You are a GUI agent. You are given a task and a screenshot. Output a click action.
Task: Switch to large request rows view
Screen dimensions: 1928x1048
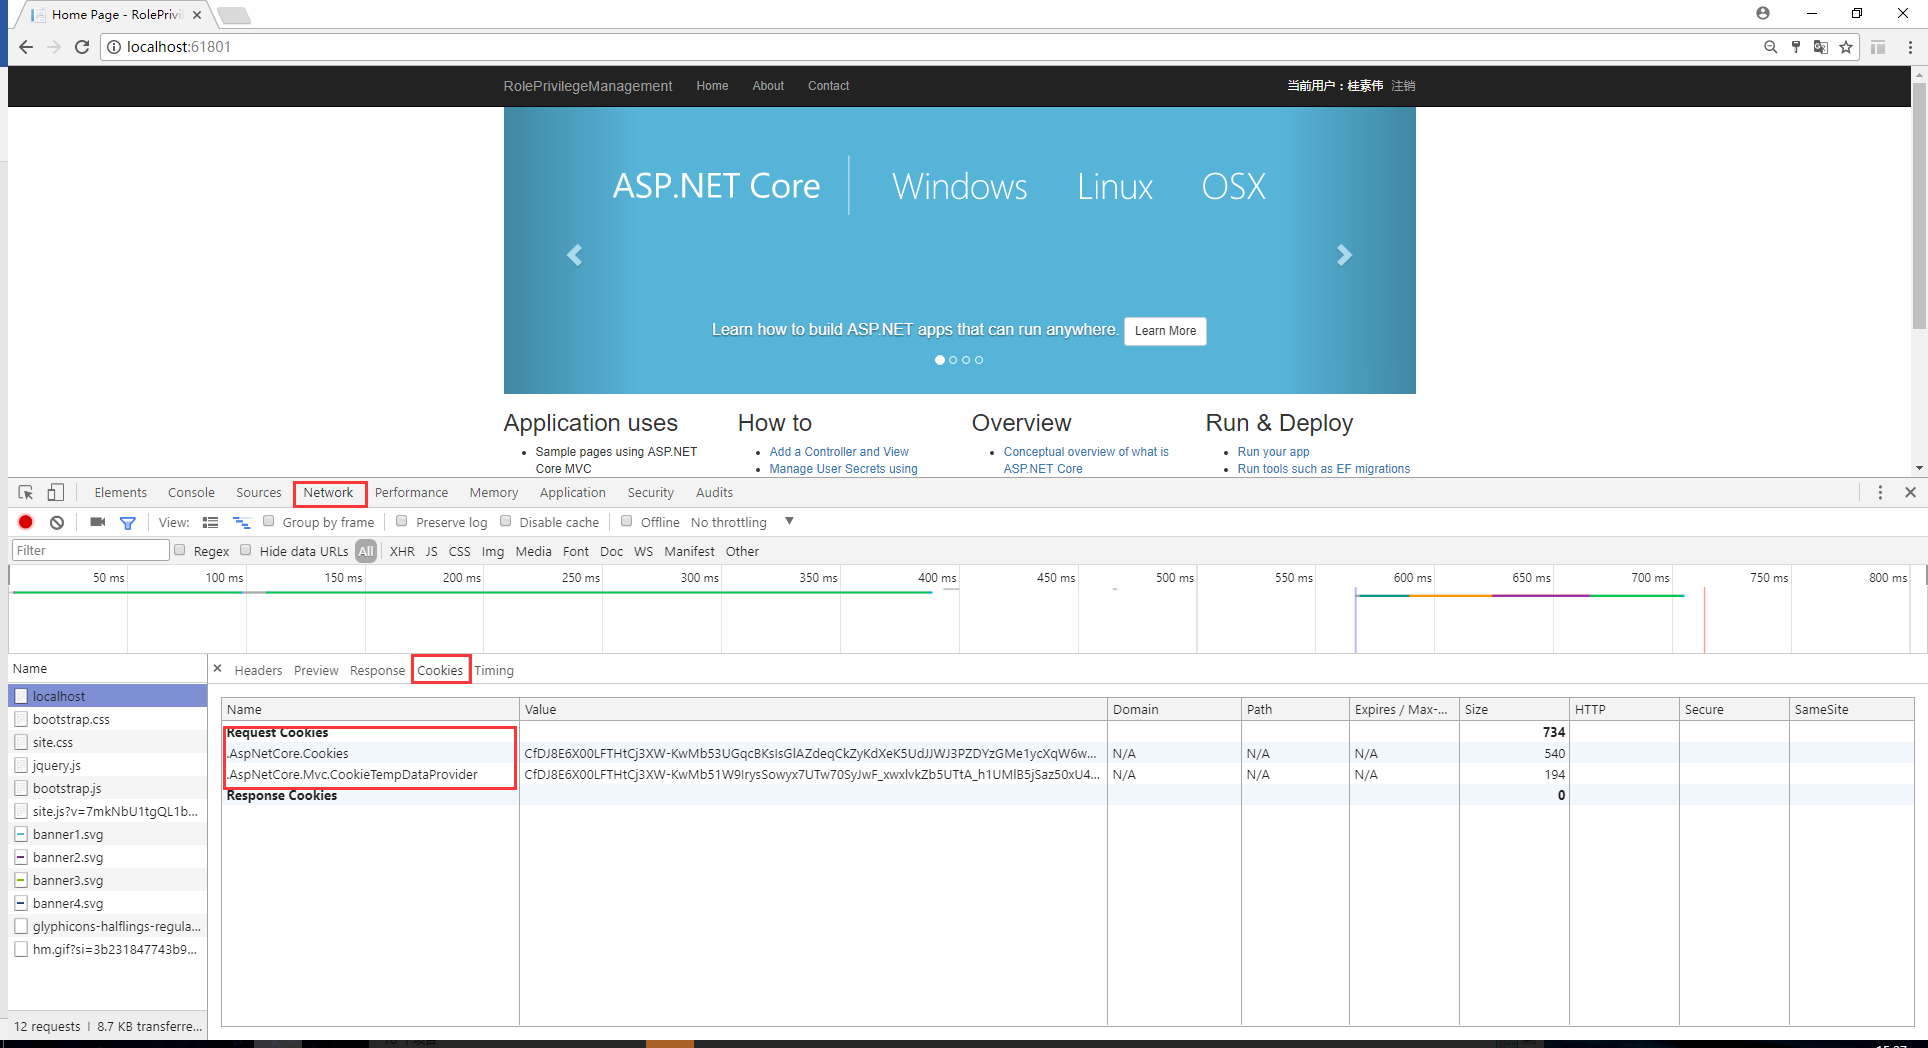(x=210, y=522)
